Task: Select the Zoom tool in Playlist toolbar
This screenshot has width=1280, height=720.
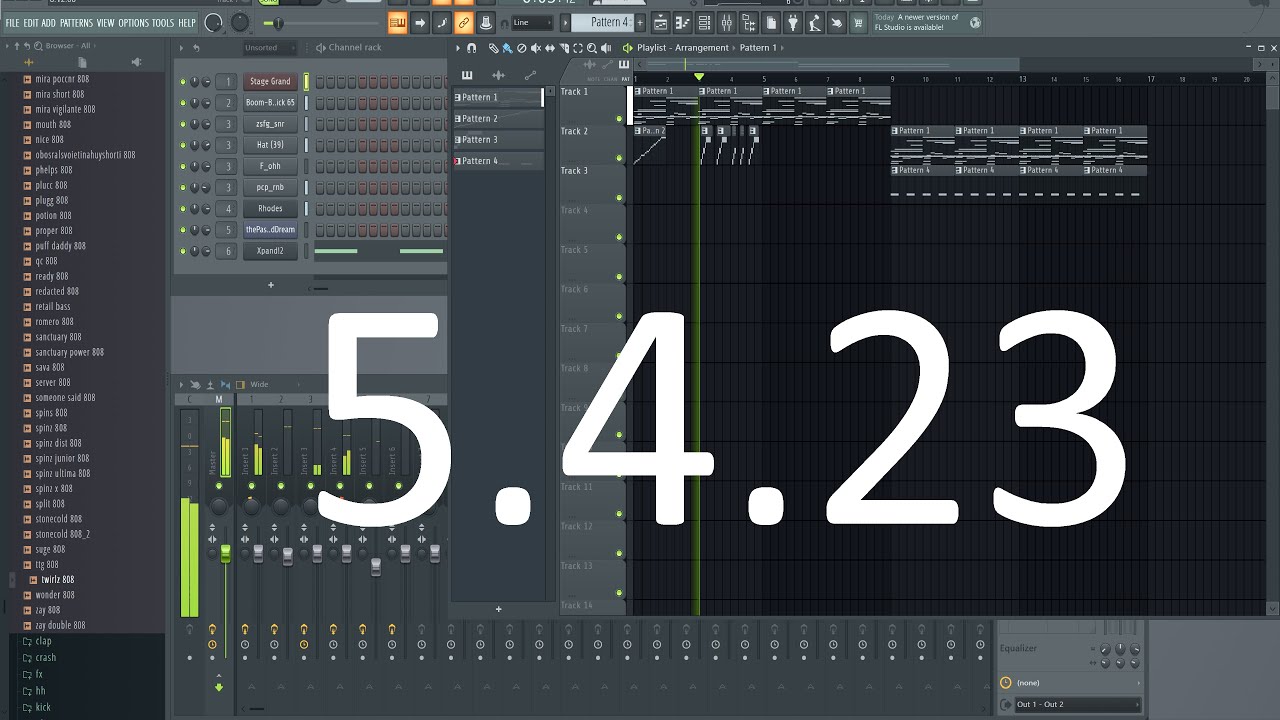Action: click(x=591, y=47)
